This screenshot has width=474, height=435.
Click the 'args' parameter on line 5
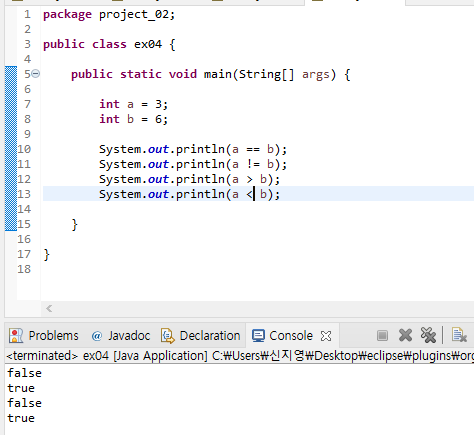pos(315,75)
